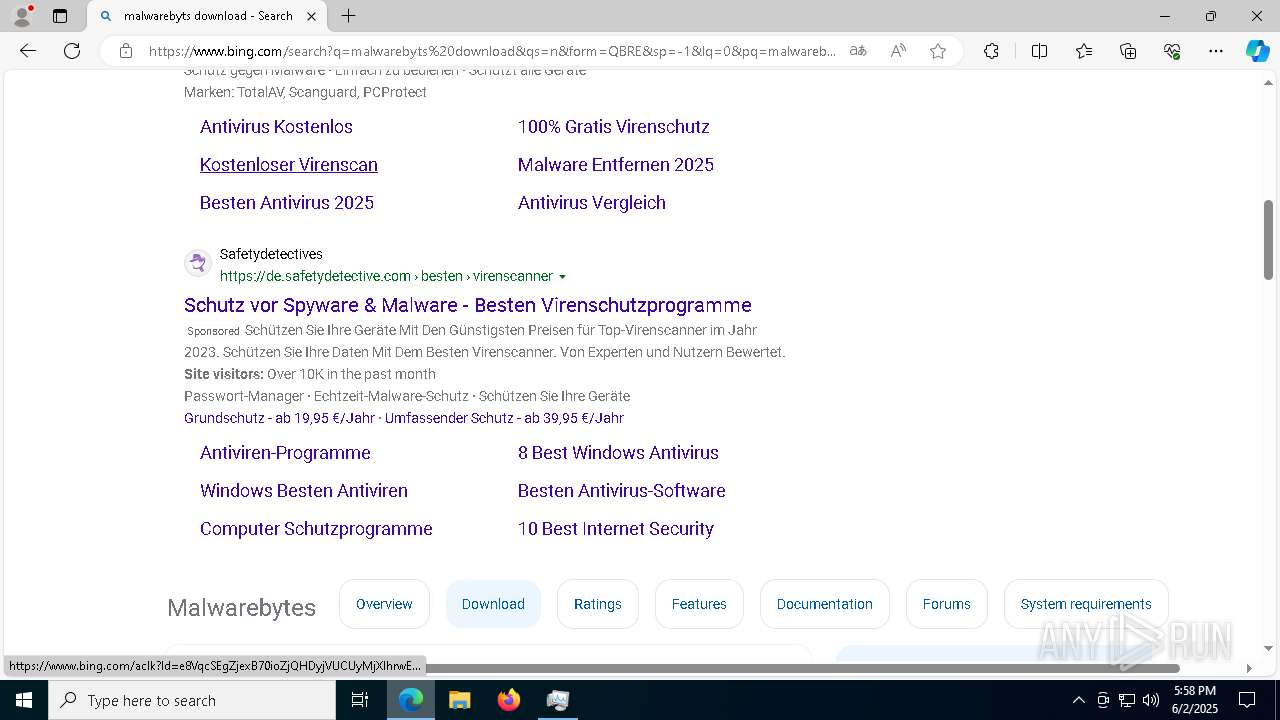Image resolution: width=1280 pixels, height=720 pixels.
Task: Click the Safetydetectives site logo
Action: pos(198,263)
